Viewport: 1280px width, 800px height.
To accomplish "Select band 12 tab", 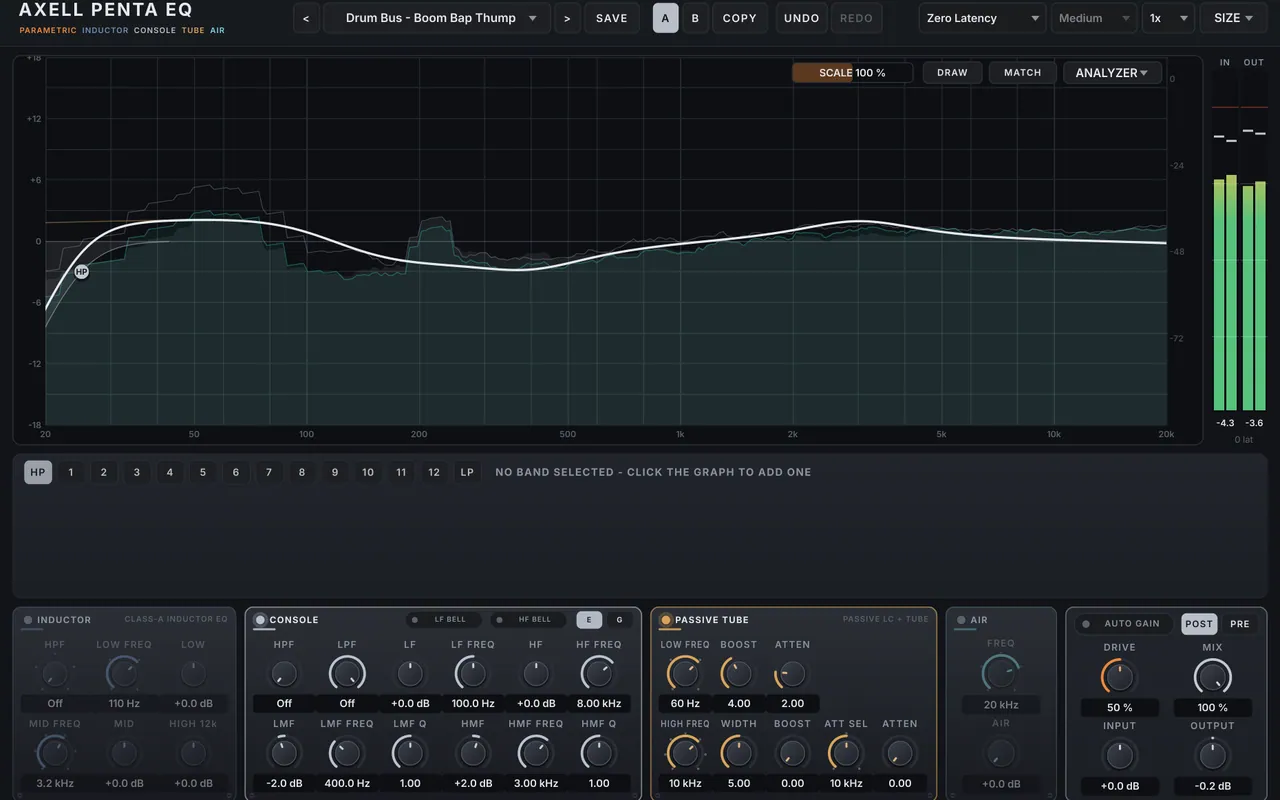I will [x=434, y=472].
